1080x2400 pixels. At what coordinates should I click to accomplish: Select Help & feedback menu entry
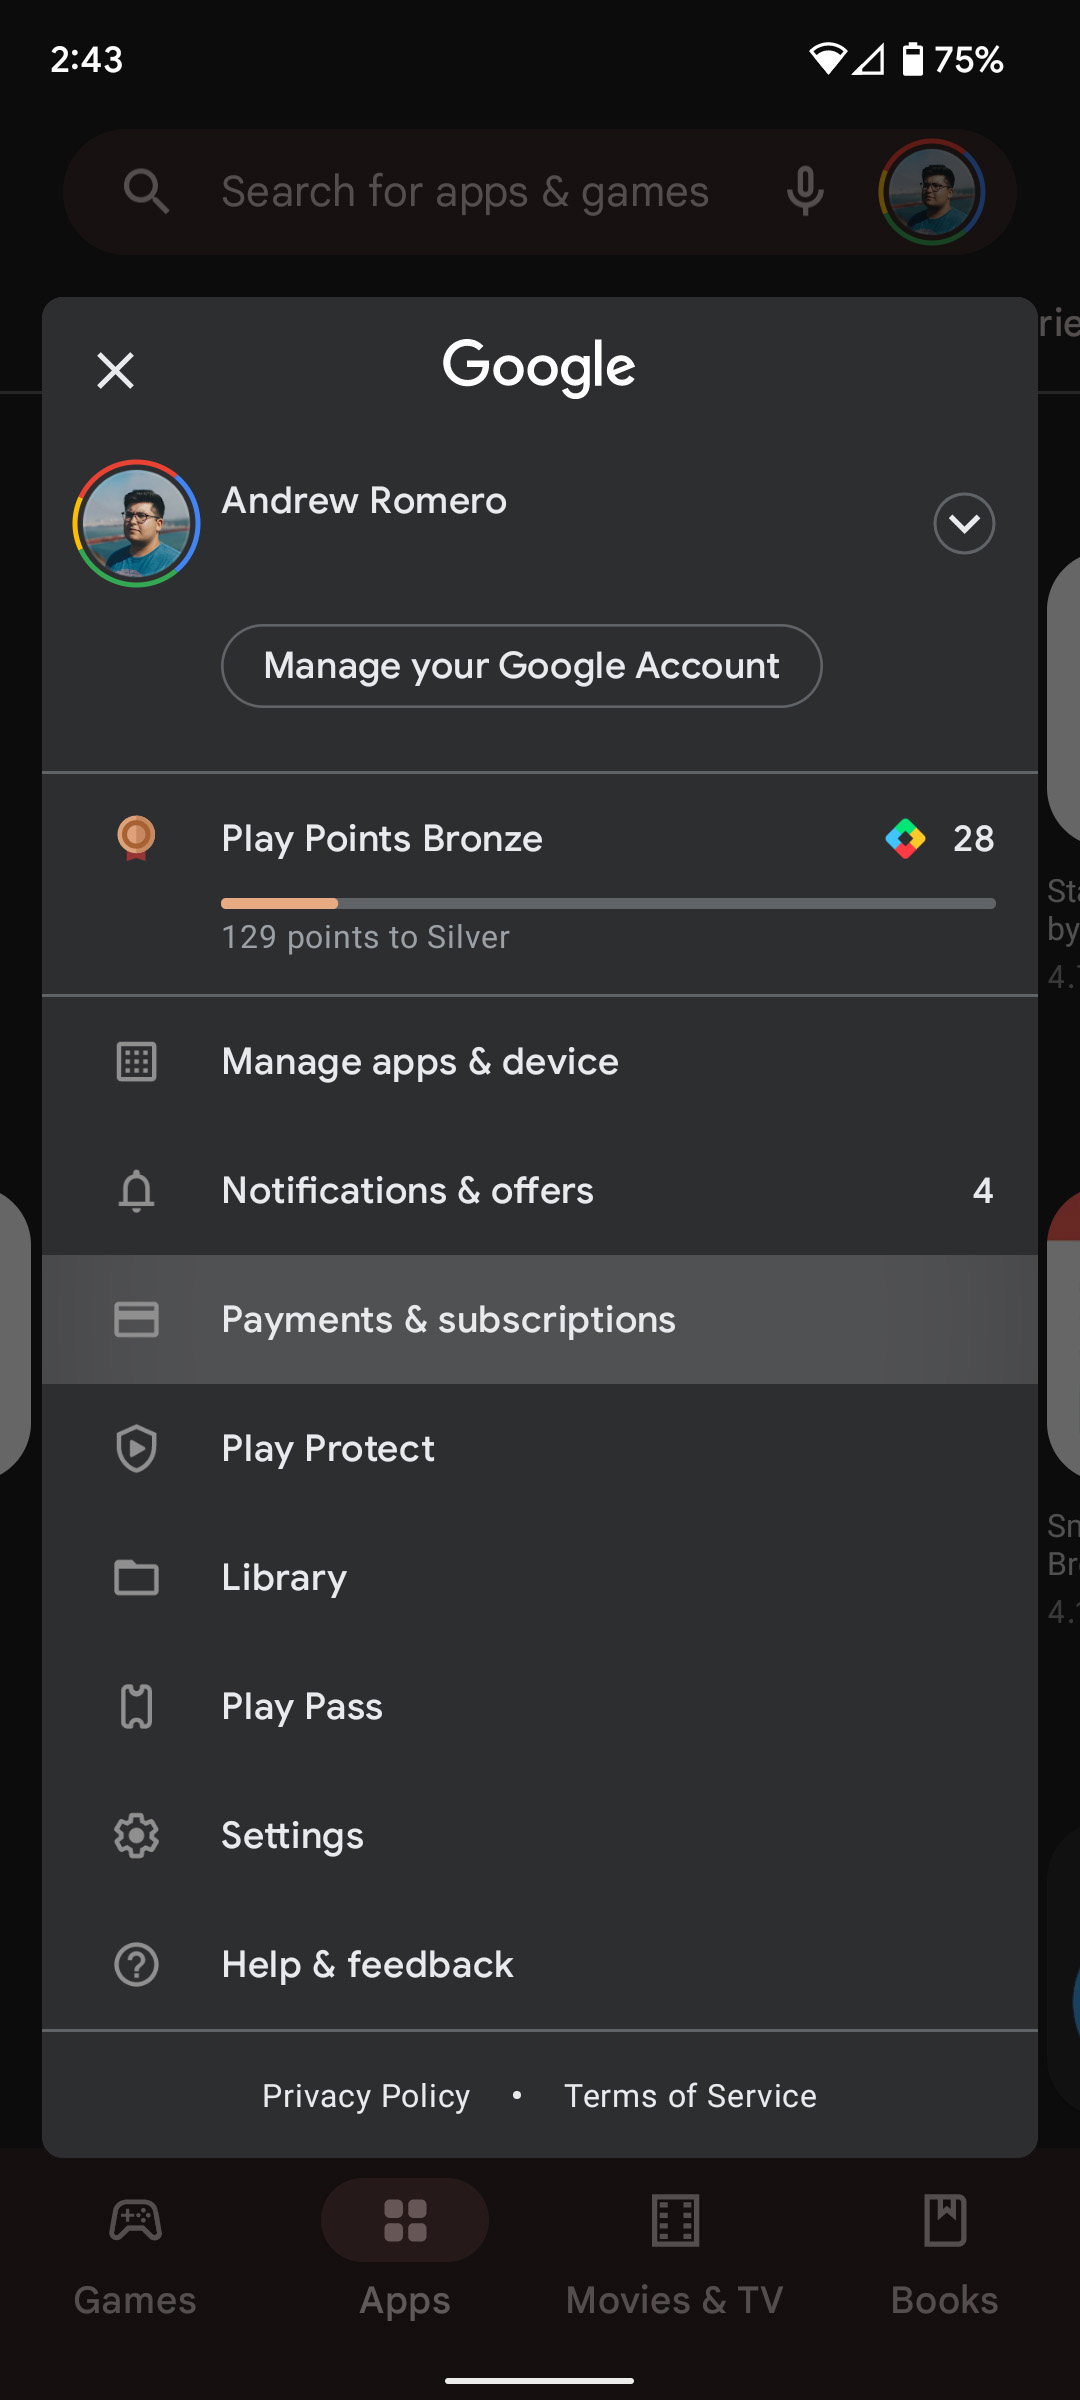[367, 1965]
